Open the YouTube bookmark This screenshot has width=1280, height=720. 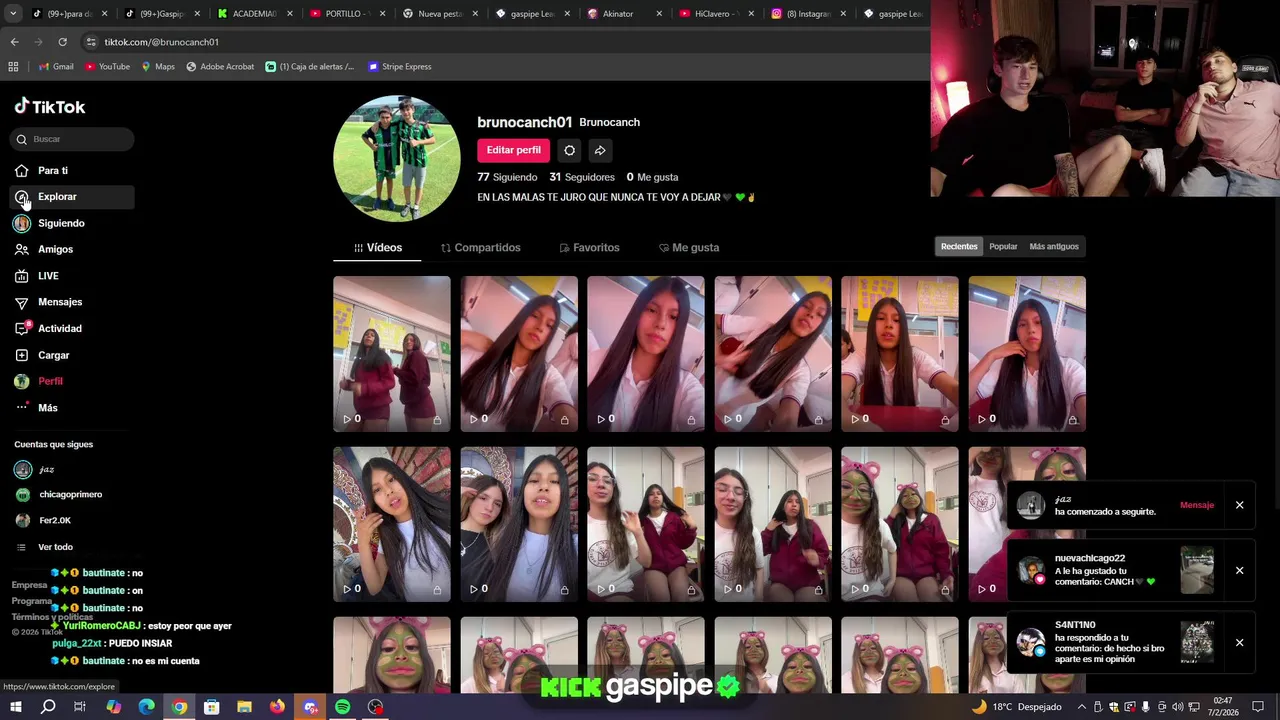107,67
